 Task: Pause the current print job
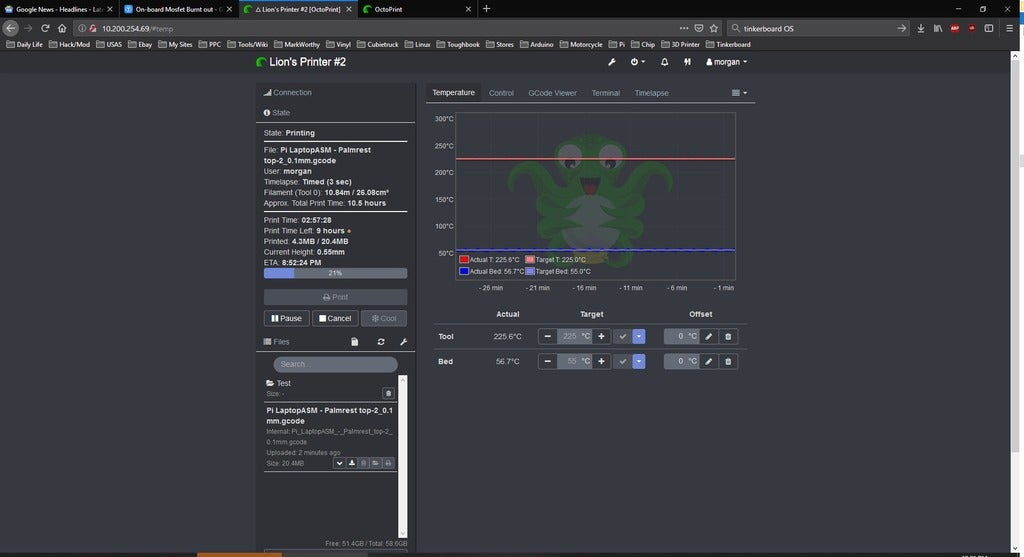click(286, 318)
